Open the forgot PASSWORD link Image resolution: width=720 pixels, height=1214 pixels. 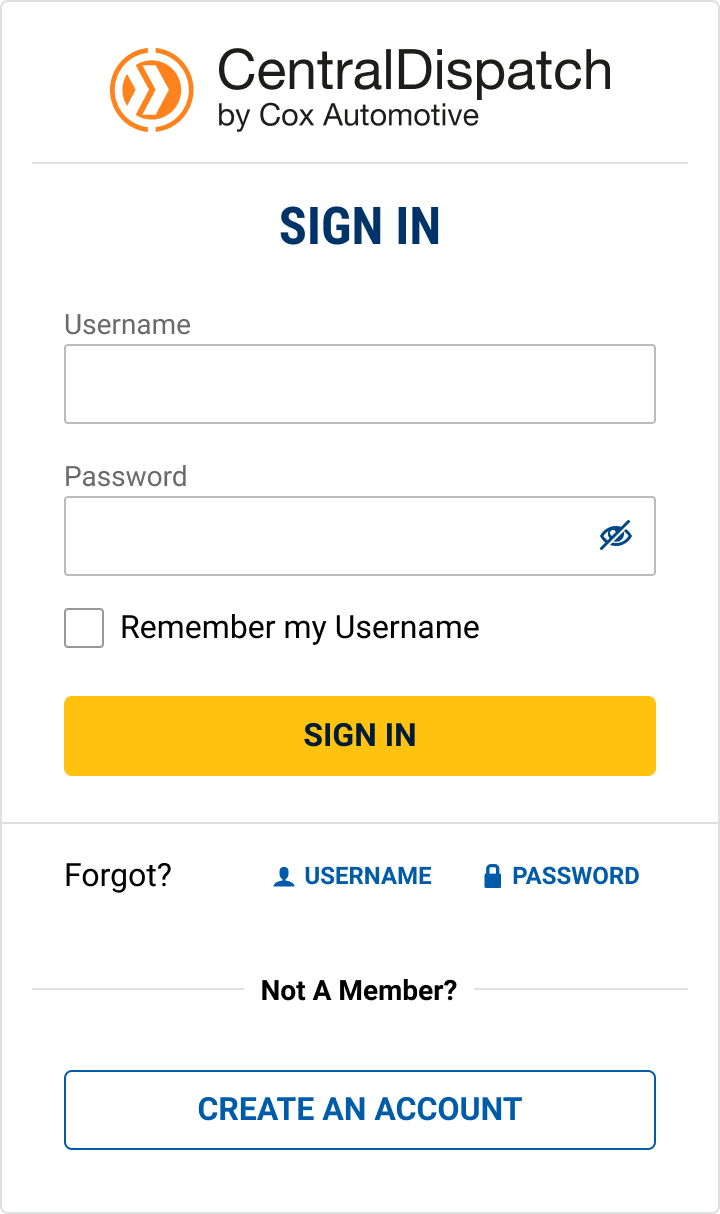(575, 875)
